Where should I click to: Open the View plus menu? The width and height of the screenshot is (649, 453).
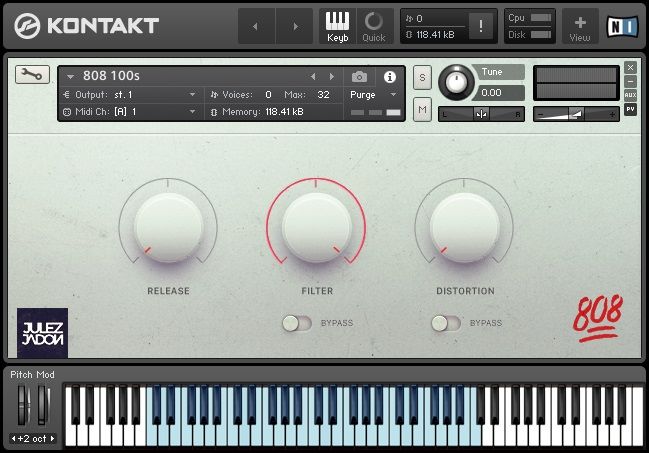(580, 25)
